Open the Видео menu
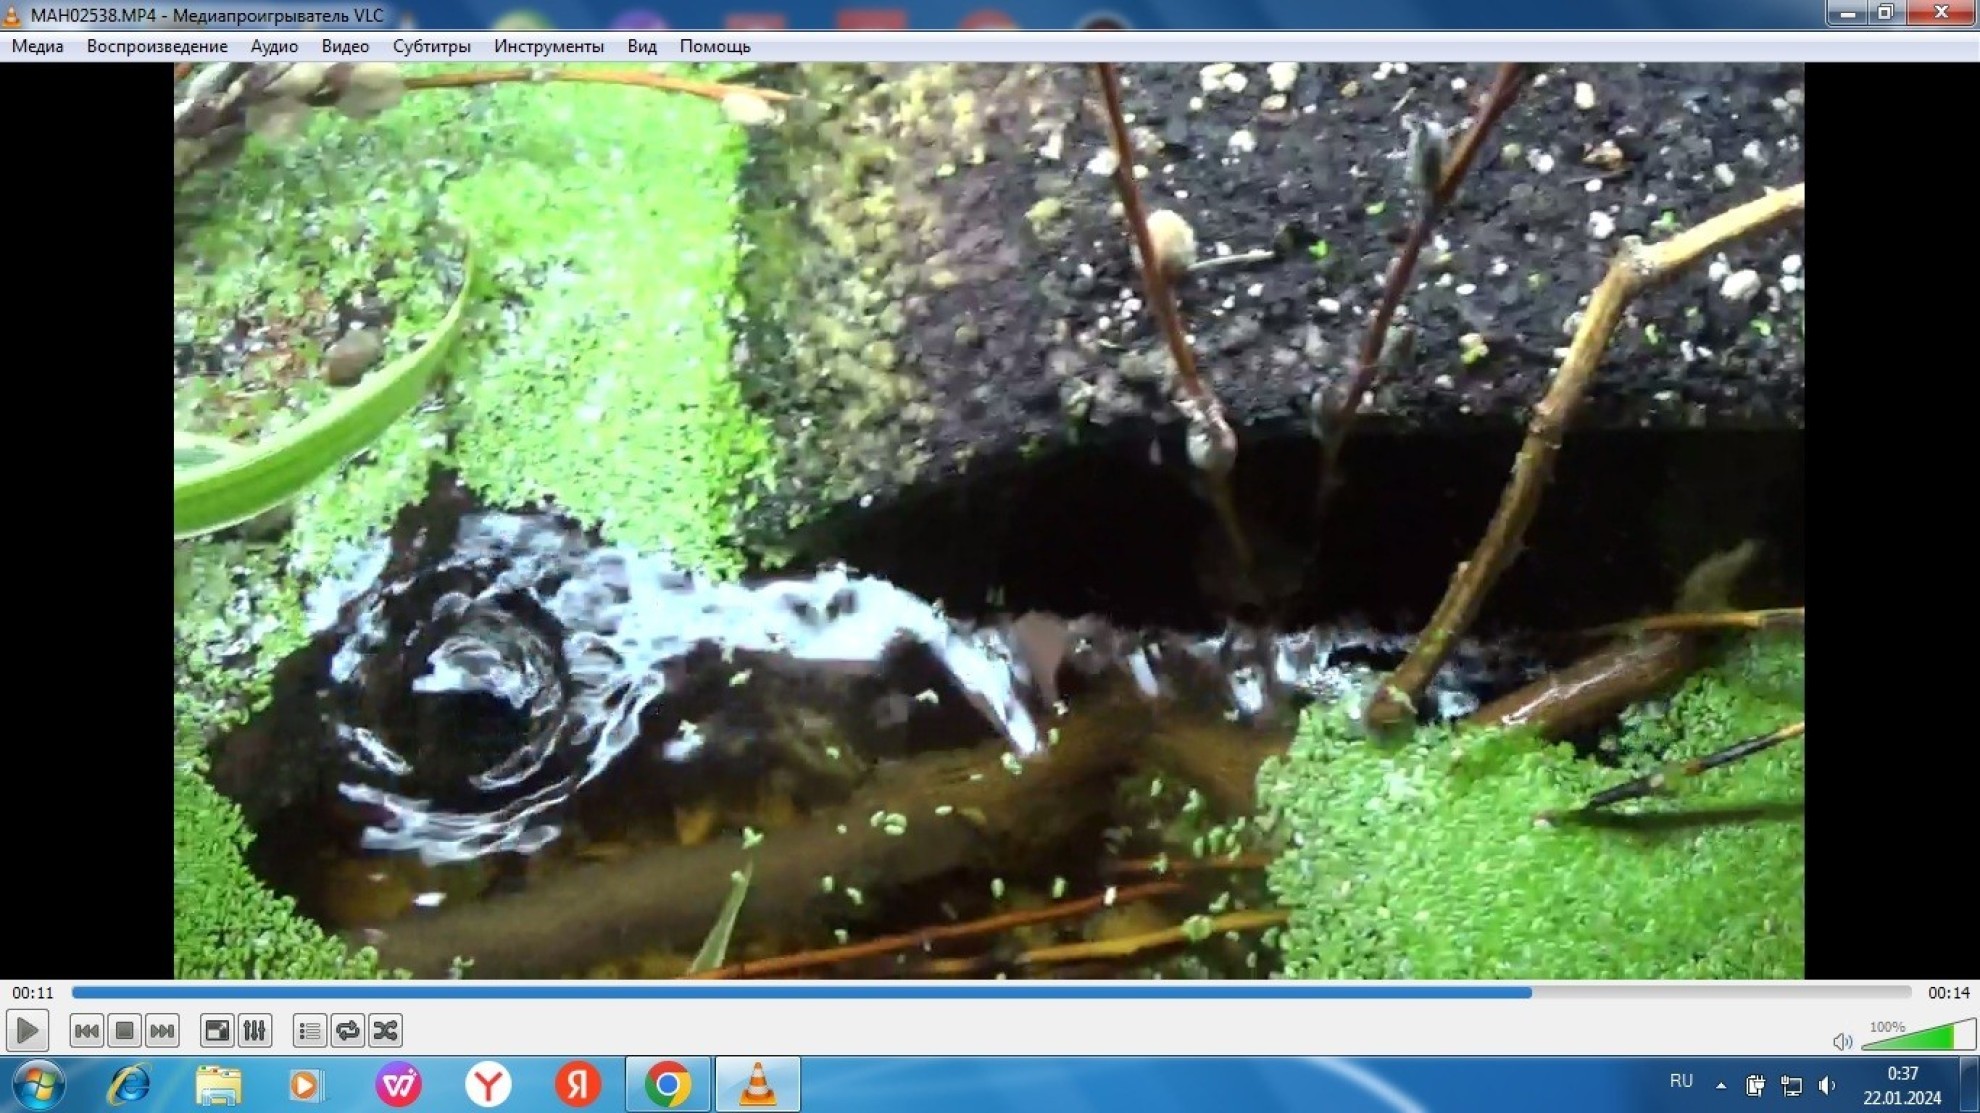This screenshot has height=1113, width=1980. [x=345, y=46]
